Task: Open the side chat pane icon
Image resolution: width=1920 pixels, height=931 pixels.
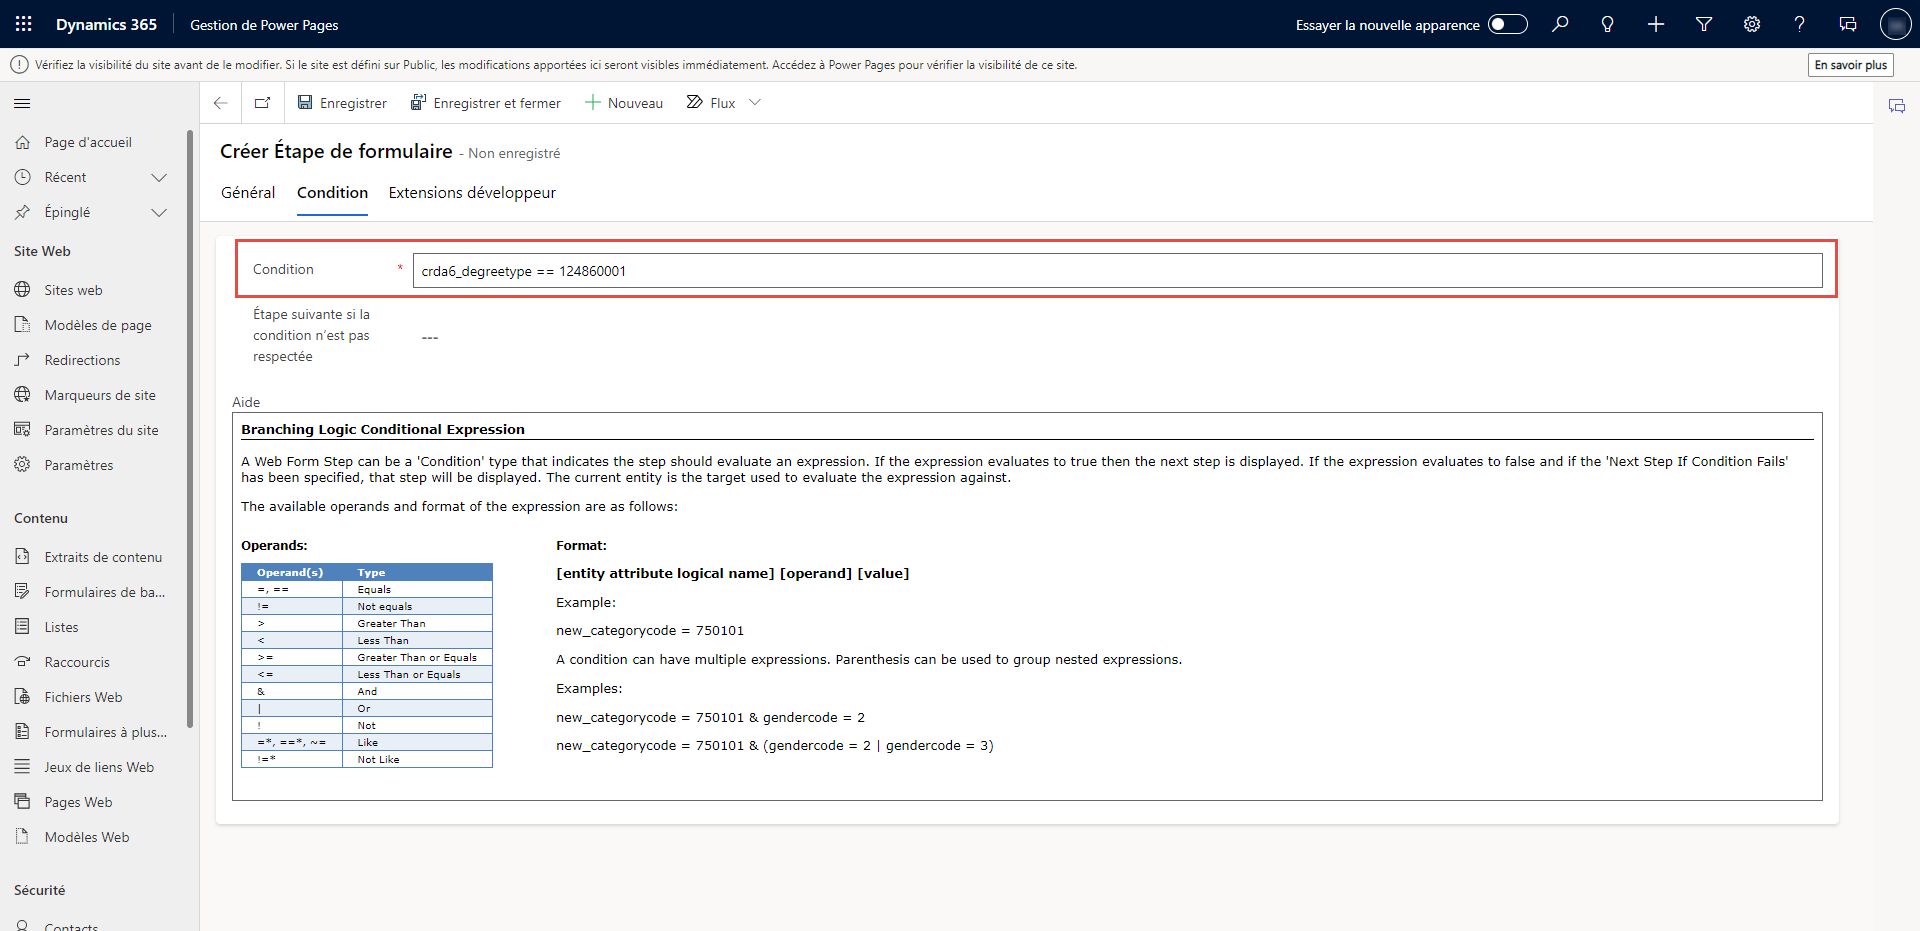Action: point(1896,106)
